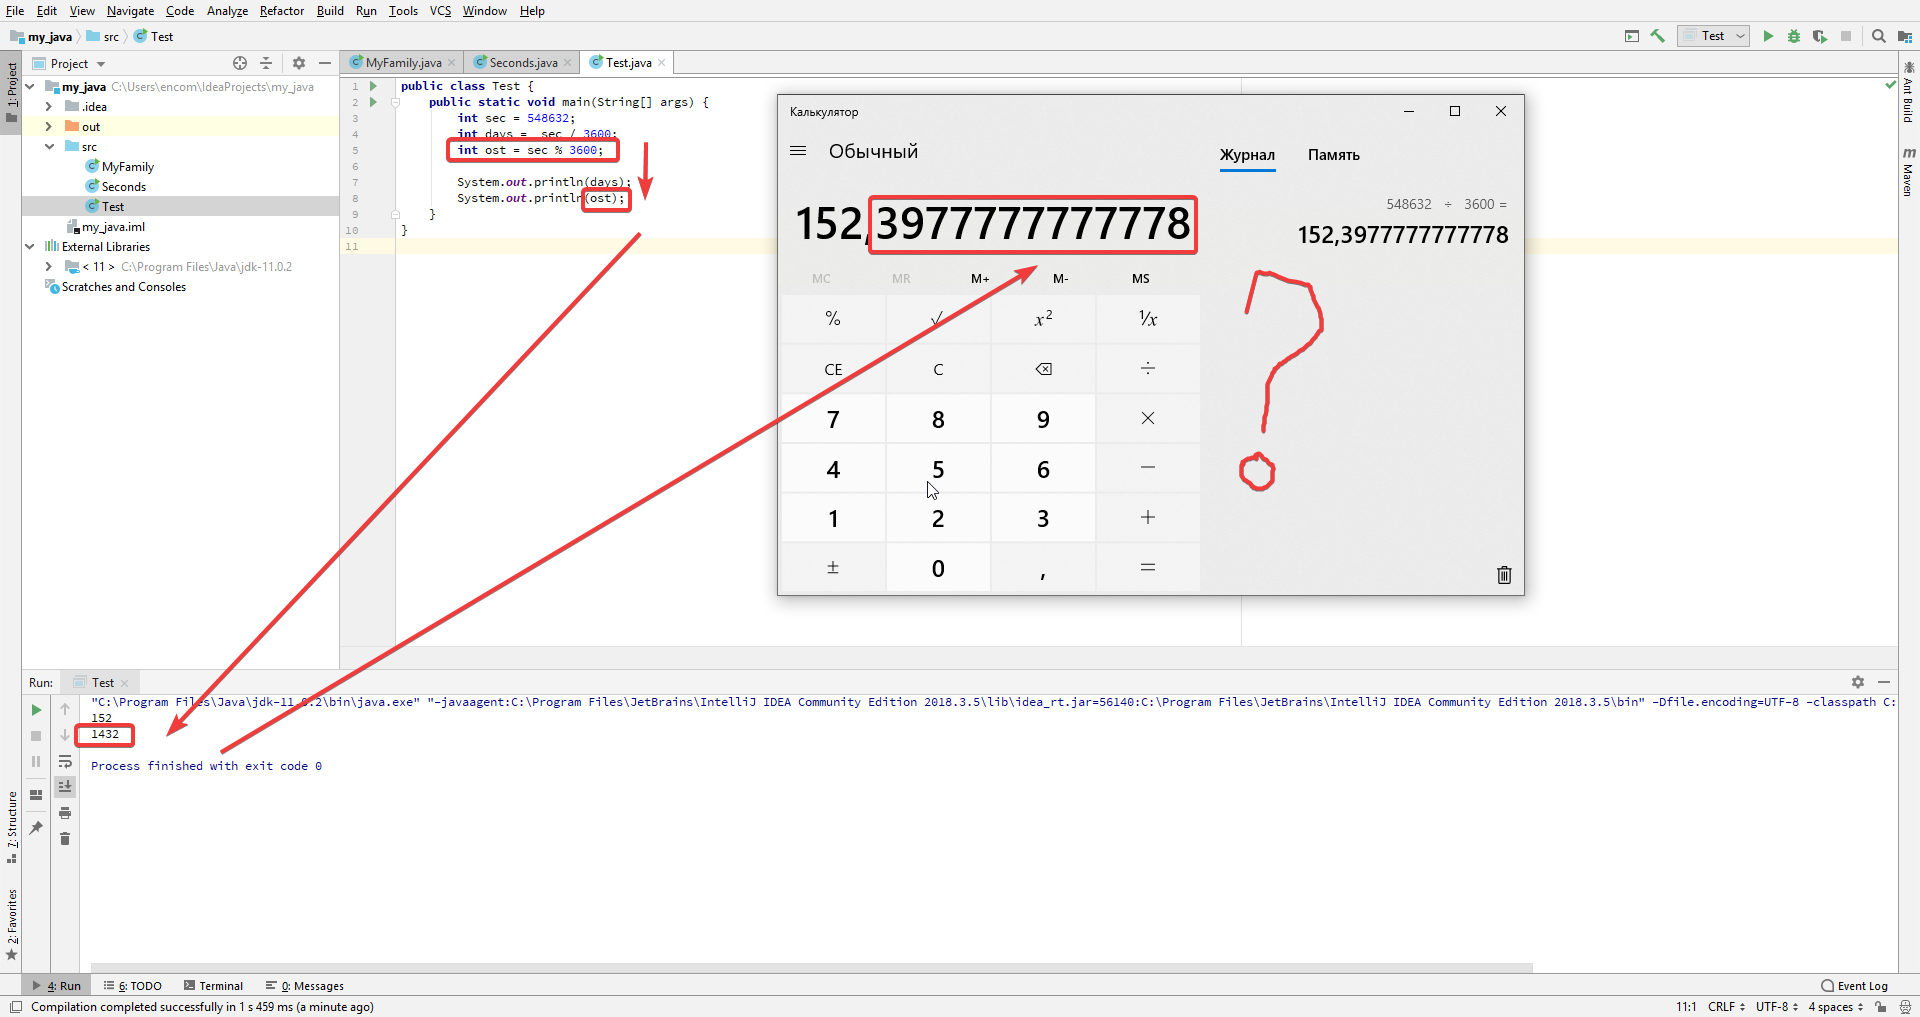
Task: Collapse External Libraries node
Action: coord(30,247)
